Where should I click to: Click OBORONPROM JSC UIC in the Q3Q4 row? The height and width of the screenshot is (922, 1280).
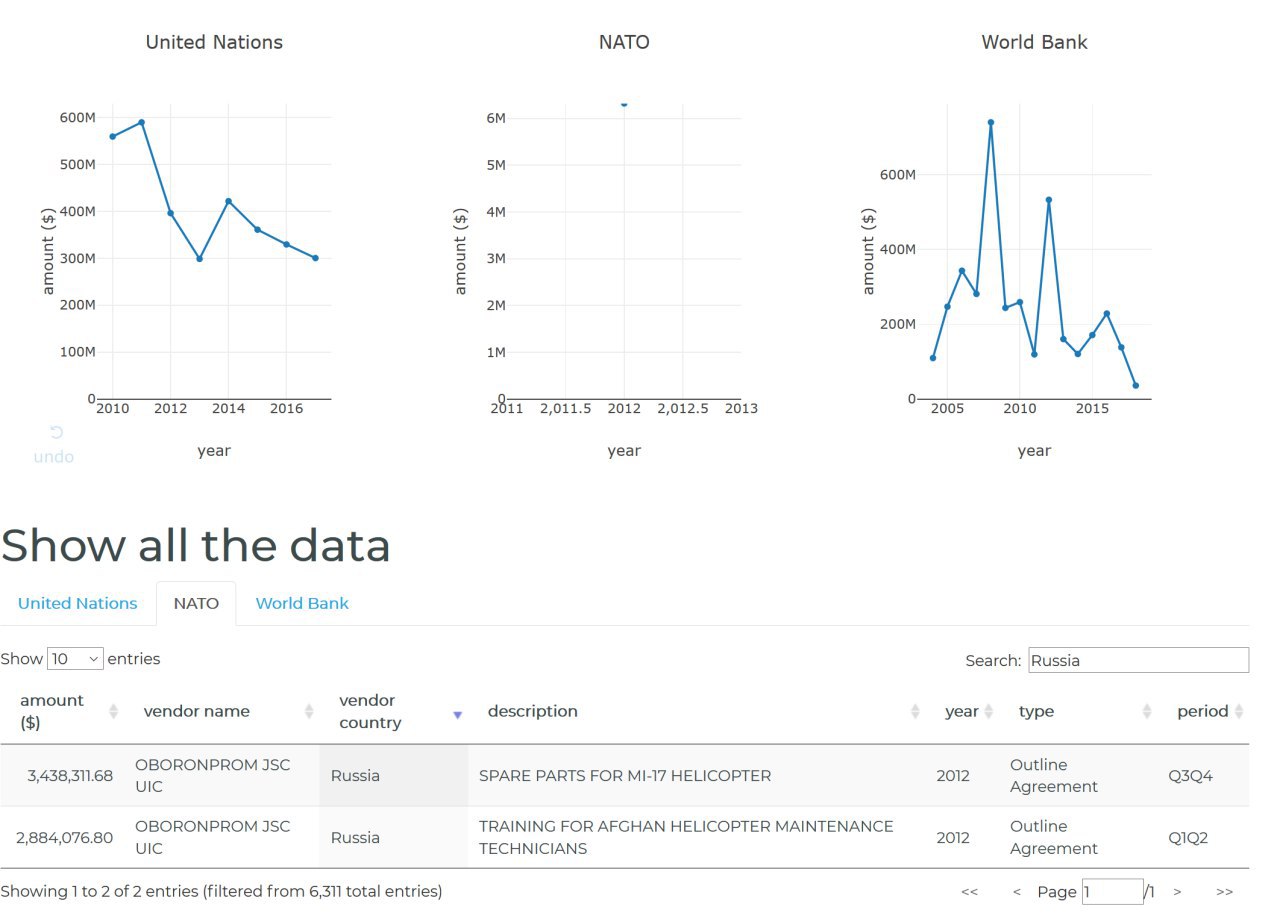tap(213, 775)
